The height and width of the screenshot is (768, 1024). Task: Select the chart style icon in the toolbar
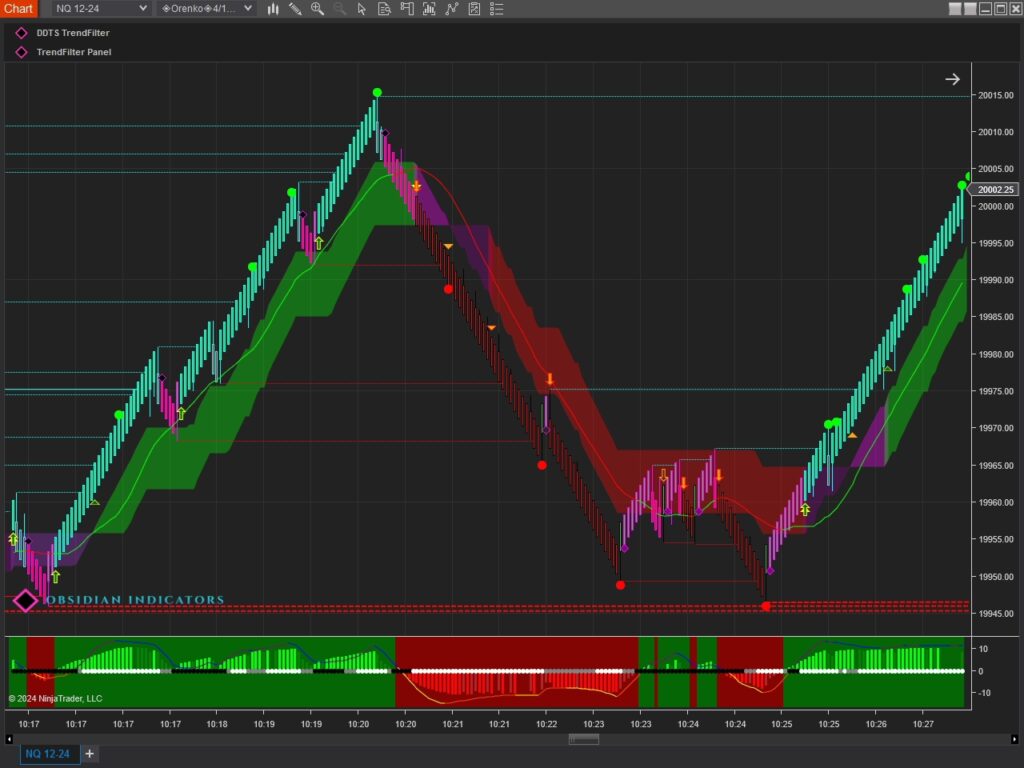coord(273,9)
